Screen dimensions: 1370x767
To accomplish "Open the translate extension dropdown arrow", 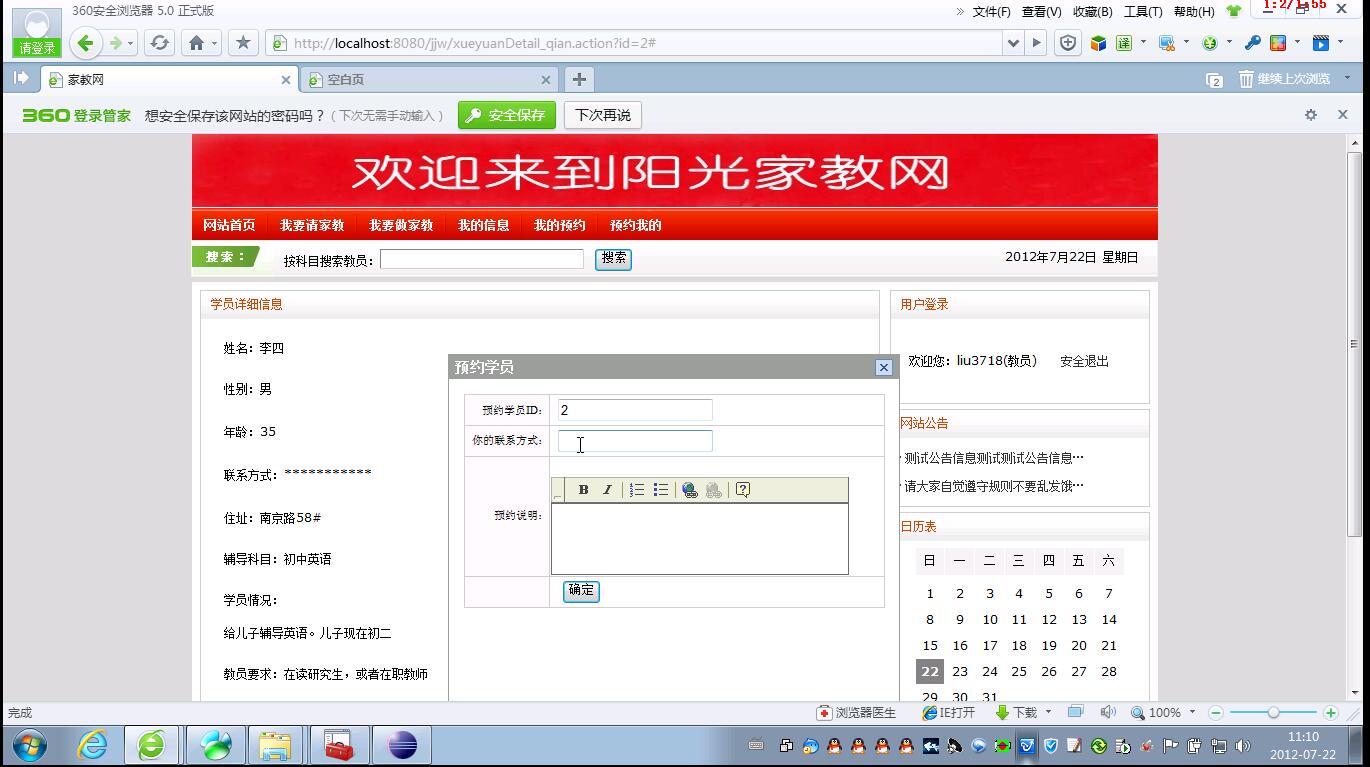I will pyautogui.click(x=1143, y=43).
